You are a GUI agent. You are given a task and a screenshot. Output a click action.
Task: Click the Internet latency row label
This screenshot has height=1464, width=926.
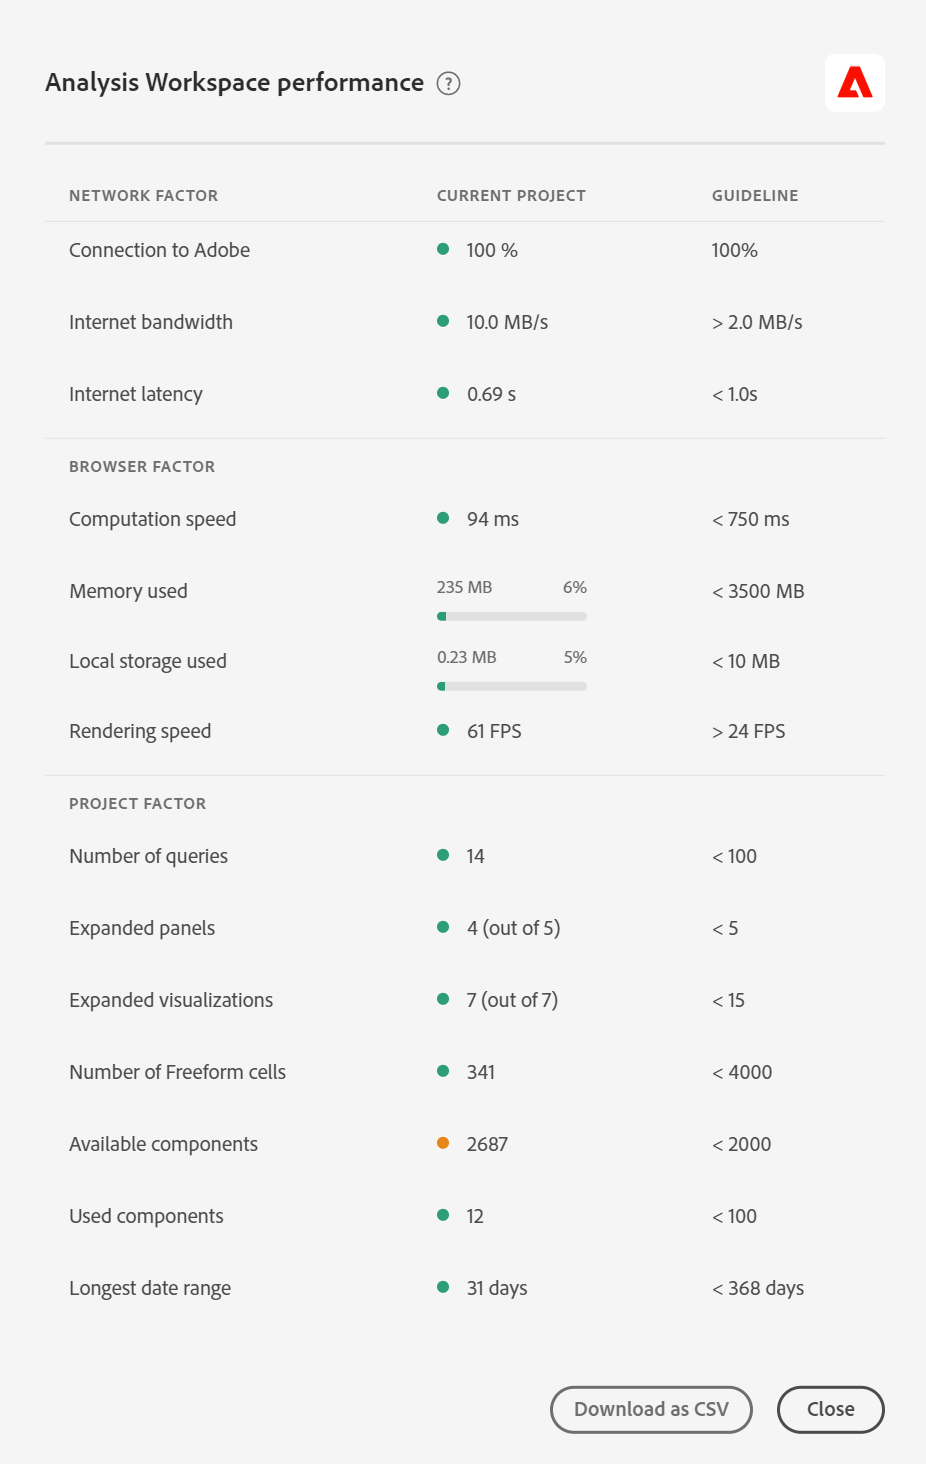(136, 394)
